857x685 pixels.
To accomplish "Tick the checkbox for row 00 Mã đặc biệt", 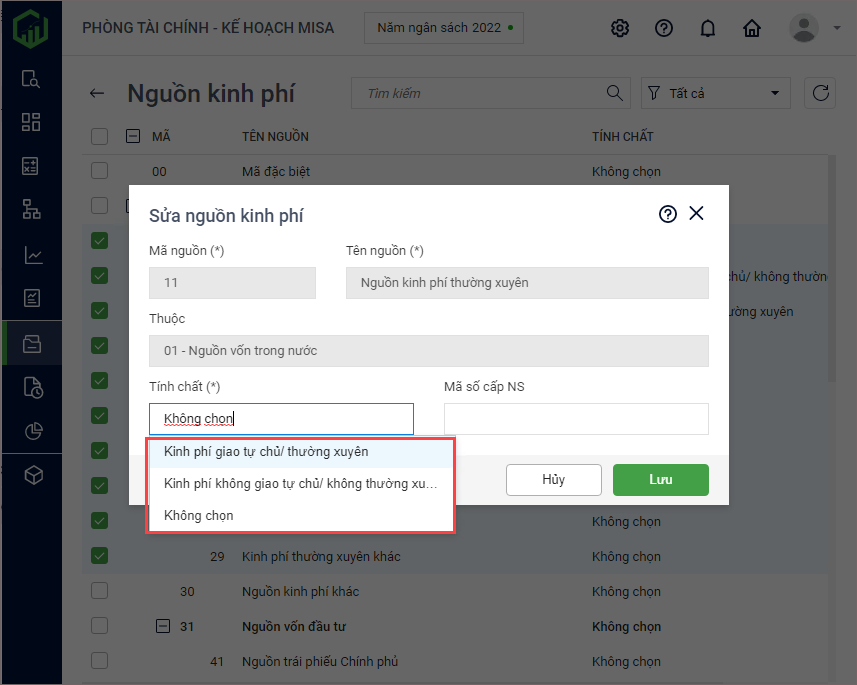I will pyautogui.click(x=99, y=171).
